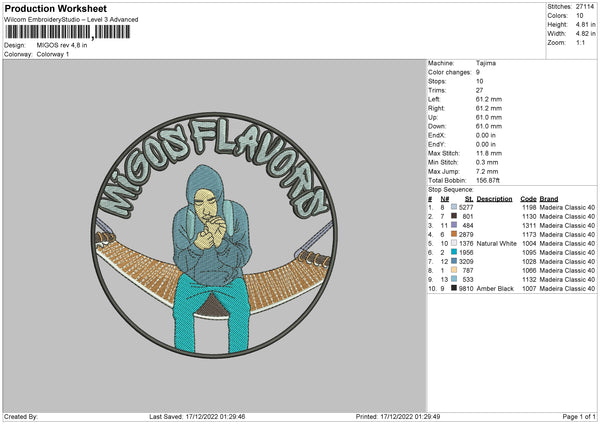
Task: Click the 'Description' column header
Action: pyautogui.click(x=494, y=199)
